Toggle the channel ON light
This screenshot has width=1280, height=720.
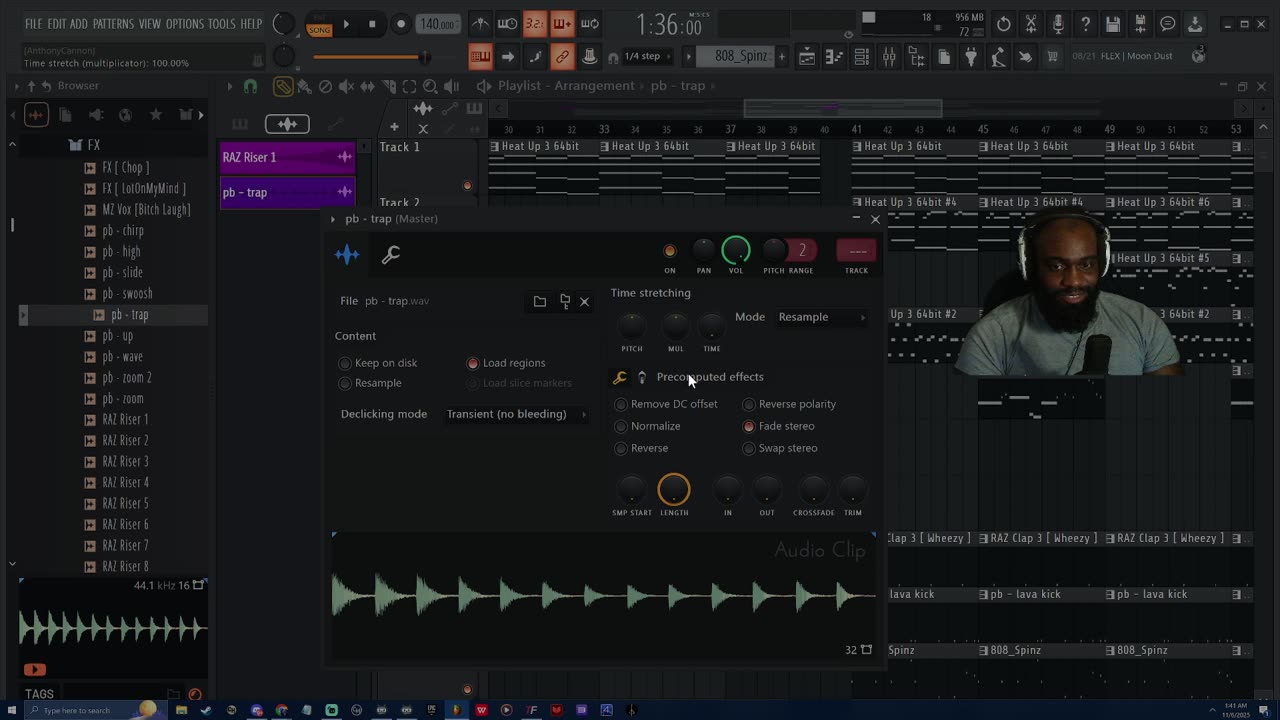pos(670,251)
